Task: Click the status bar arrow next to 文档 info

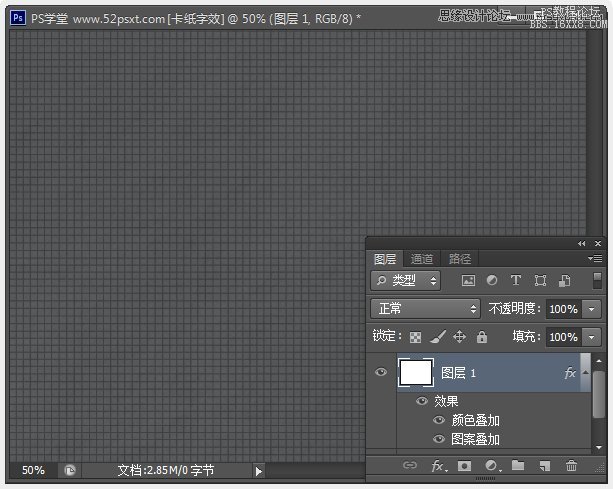Action: (258, 471)
